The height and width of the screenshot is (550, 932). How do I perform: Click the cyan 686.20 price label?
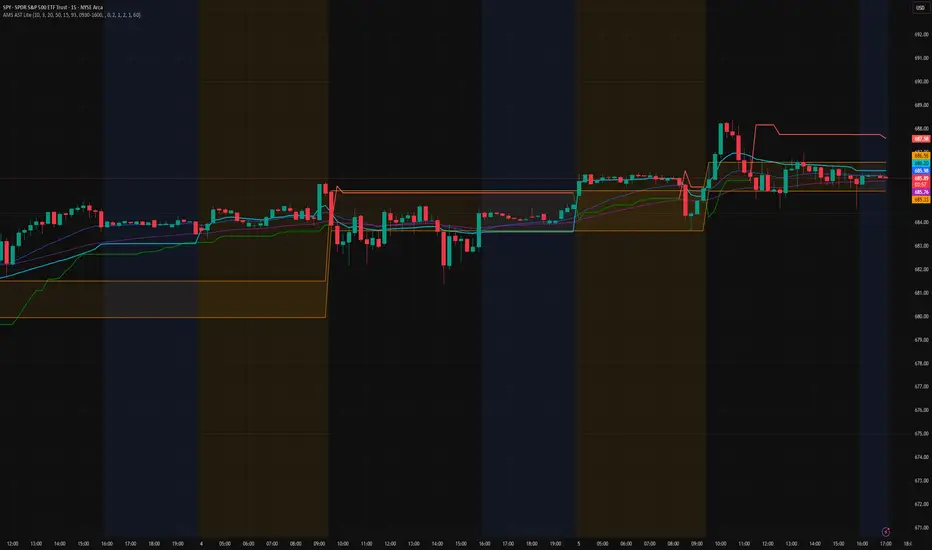coord(921,163)
